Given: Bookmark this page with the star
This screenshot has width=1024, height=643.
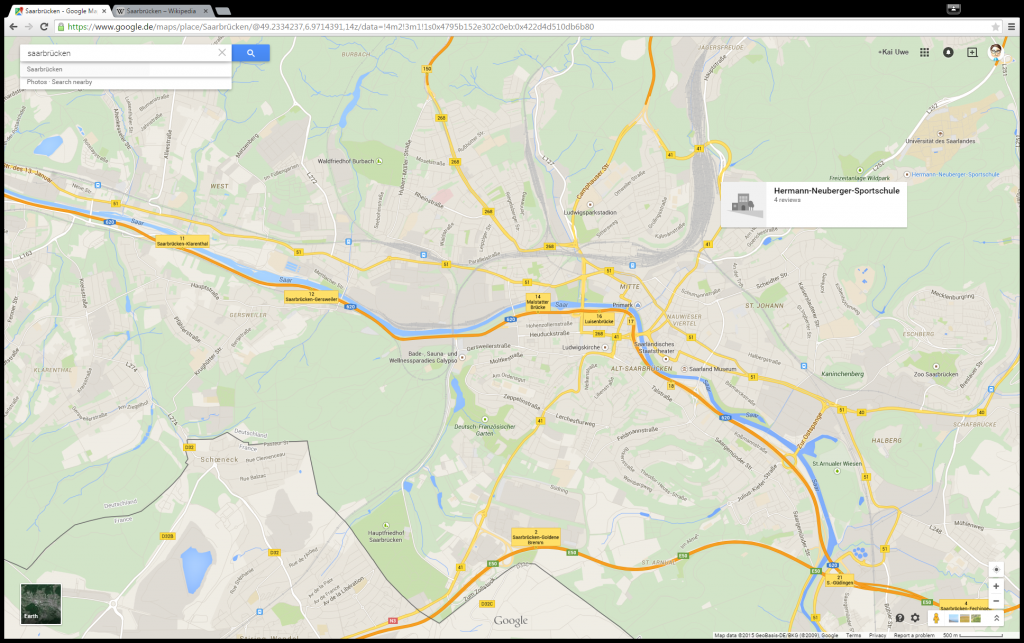Looking at the screenshot, I should coord(995,26).
